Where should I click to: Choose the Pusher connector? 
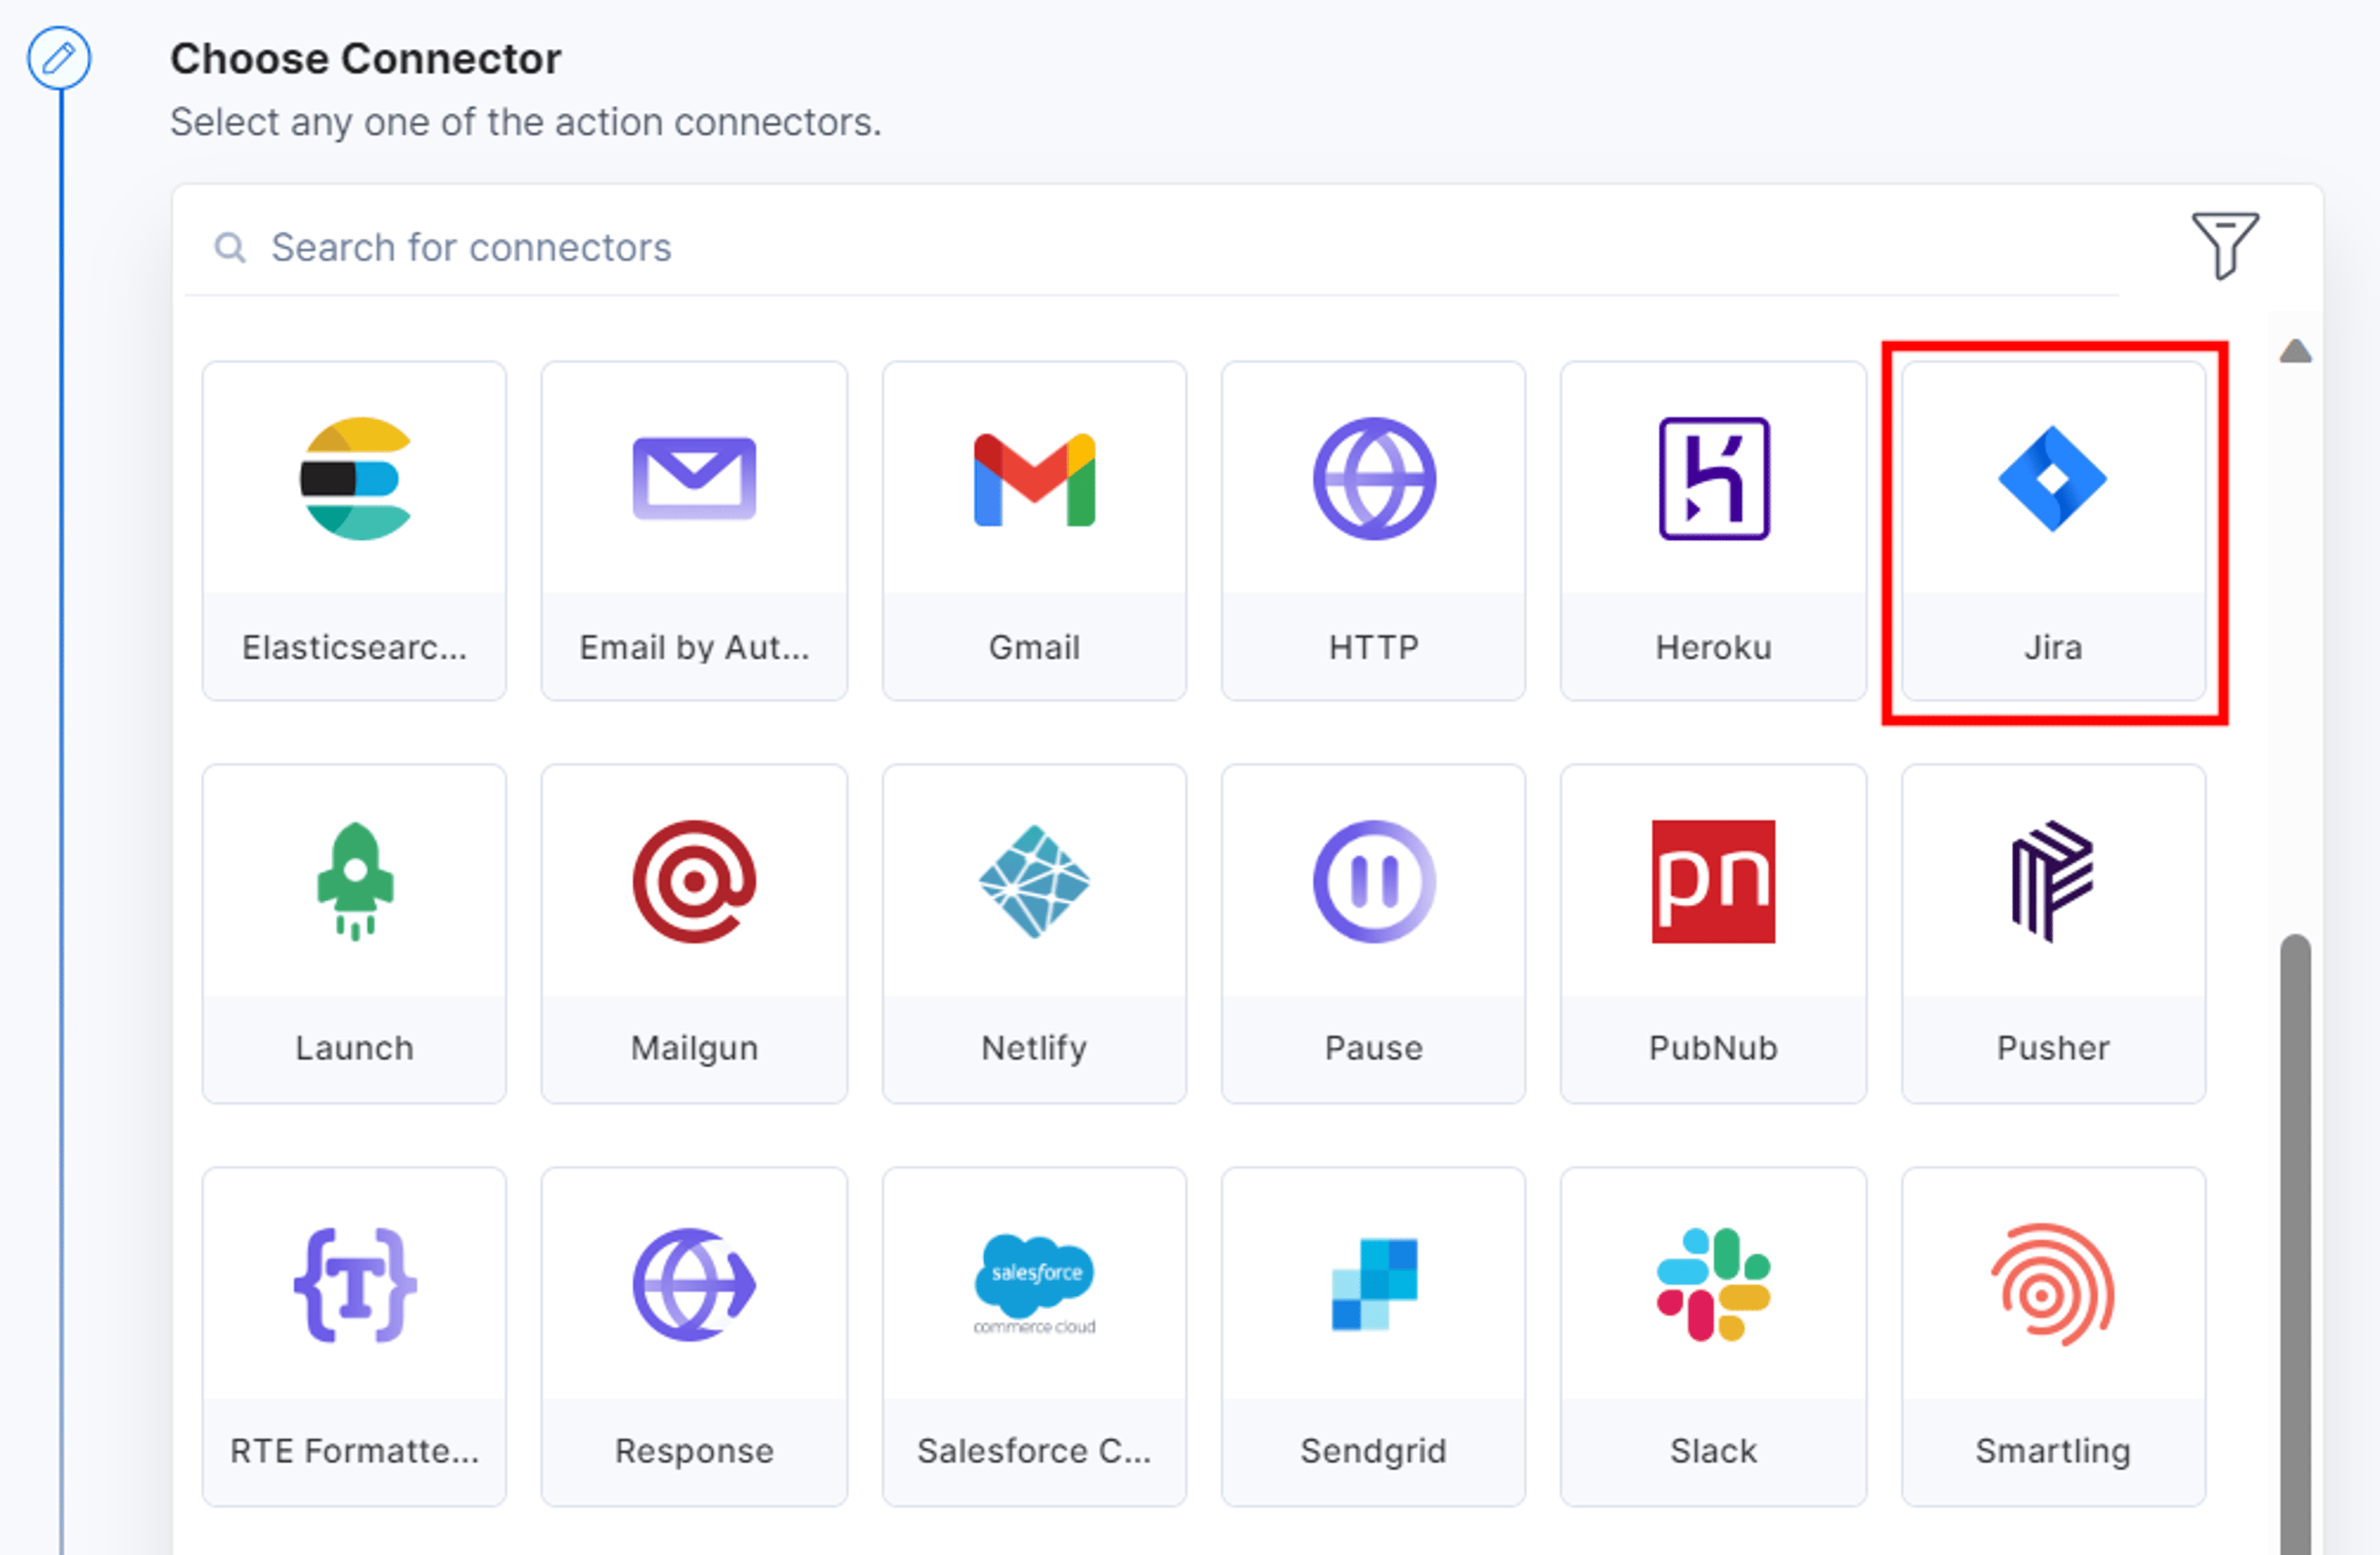point(2053,934)
